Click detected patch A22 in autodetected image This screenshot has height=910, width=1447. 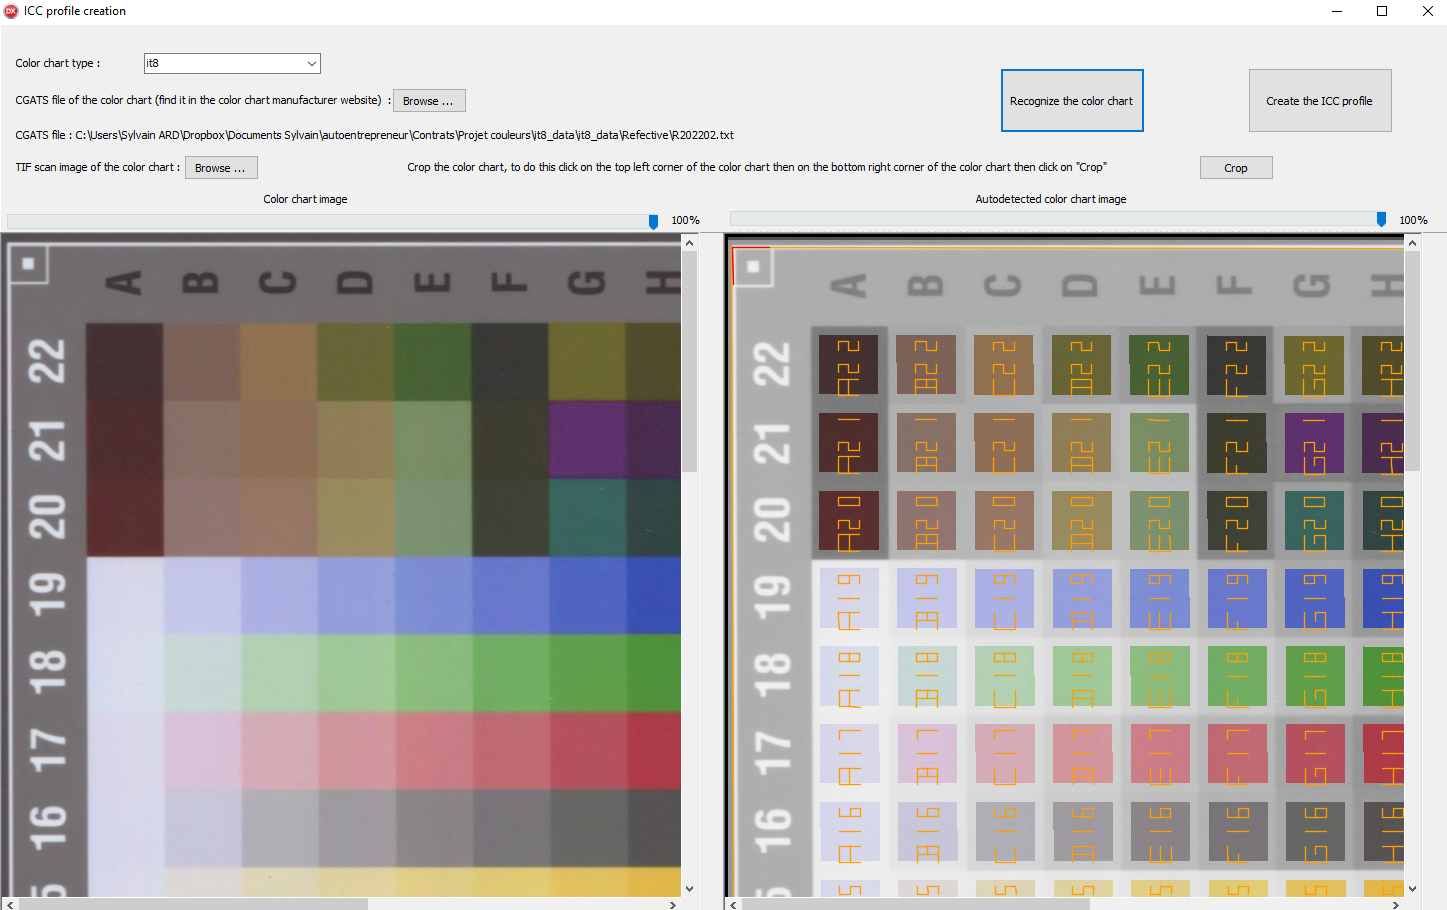(848, 365)
